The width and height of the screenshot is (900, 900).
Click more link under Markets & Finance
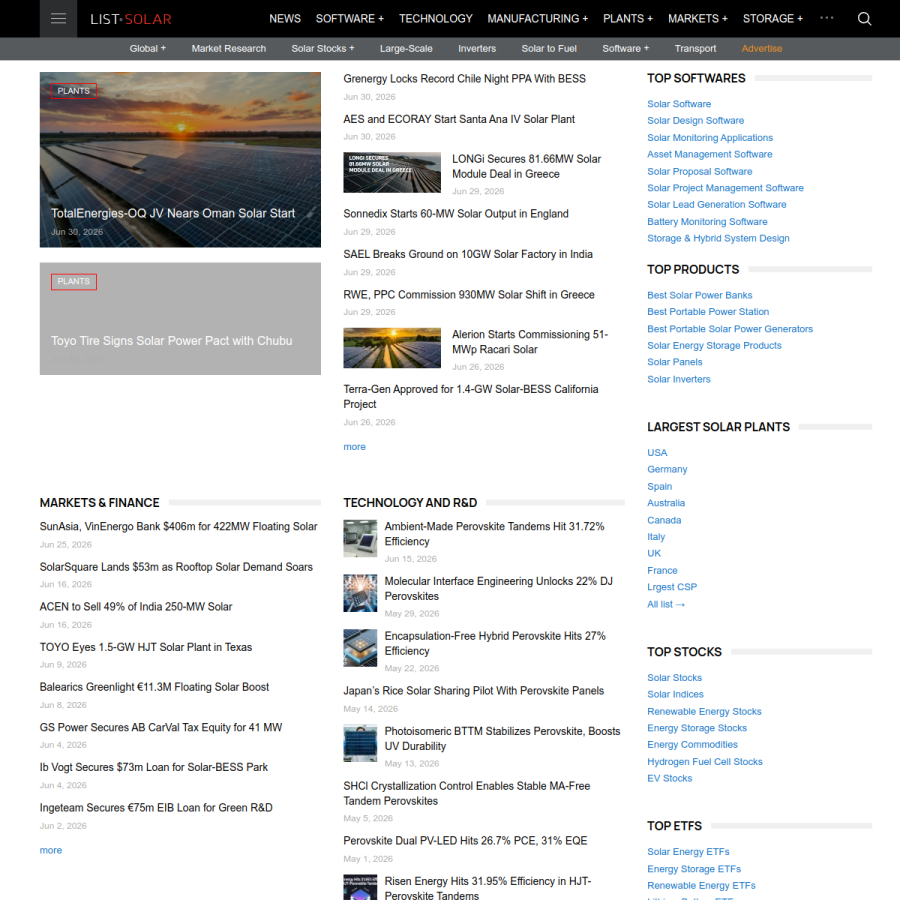coord(51,850)
